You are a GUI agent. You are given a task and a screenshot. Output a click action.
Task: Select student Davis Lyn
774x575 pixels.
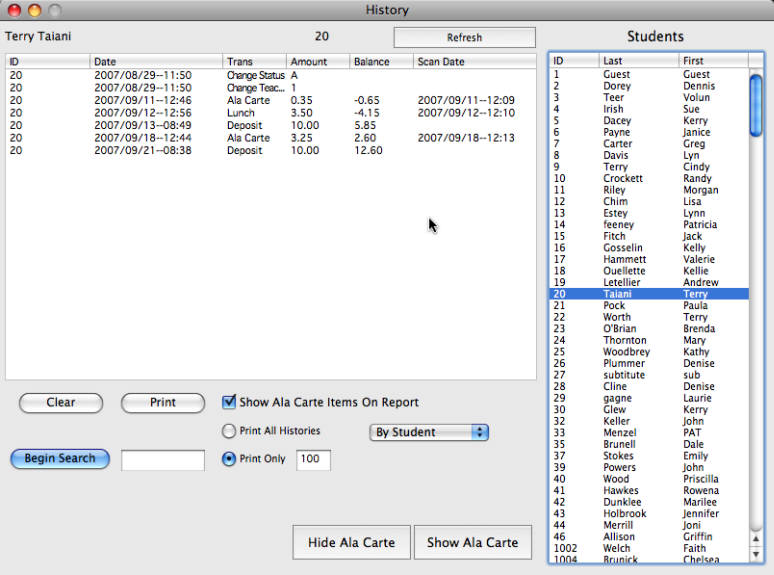click(x=649, y=155)
